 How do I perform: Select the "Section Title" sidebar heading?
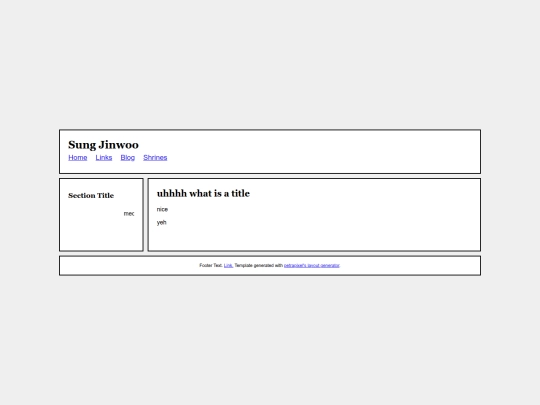(91, 195)
